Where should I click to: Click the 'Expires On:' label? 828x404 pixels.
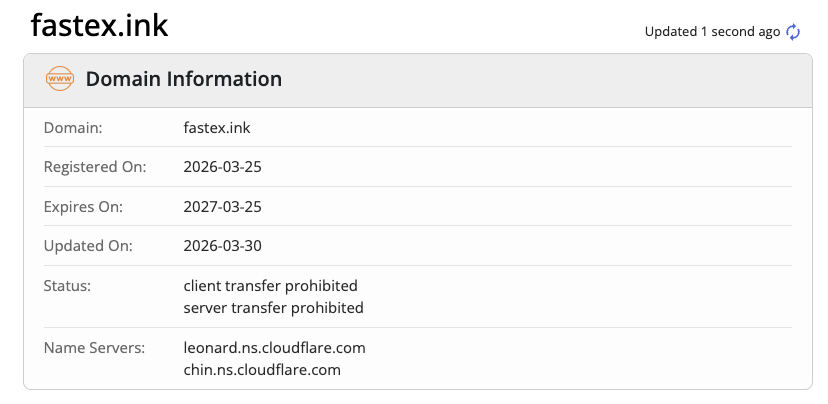[x=83, y=207]
